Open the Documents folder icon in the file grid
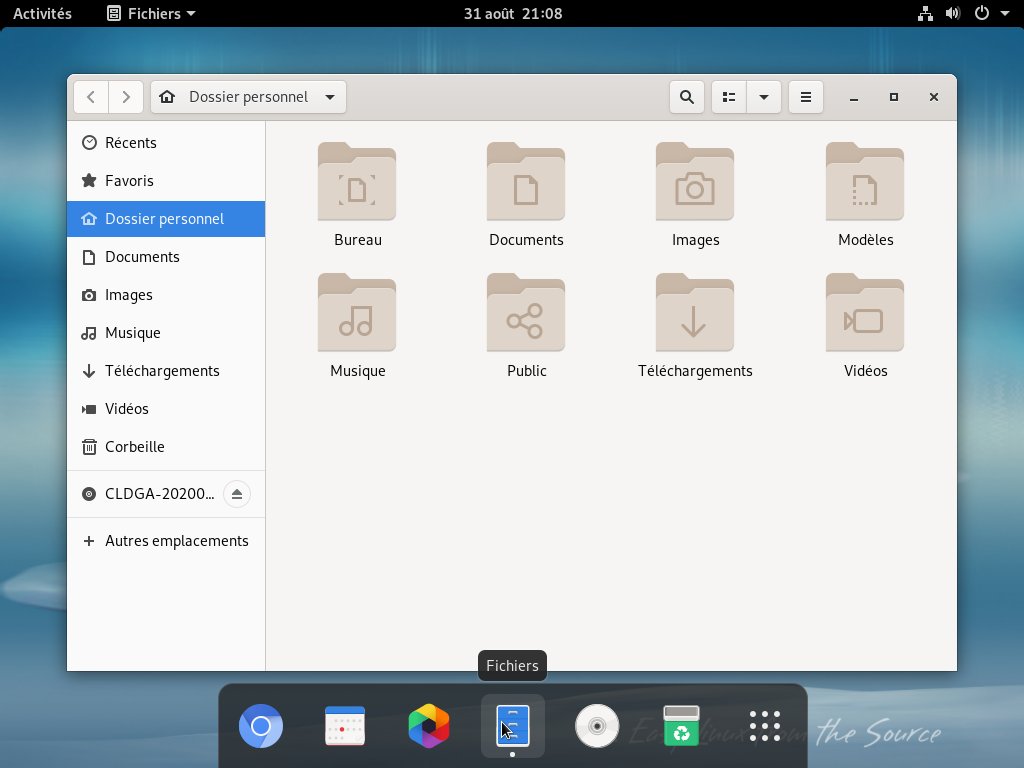Image resolution: width=1024 pixels, height=768 pixels. pyautogui.click(x=526, y=182)
